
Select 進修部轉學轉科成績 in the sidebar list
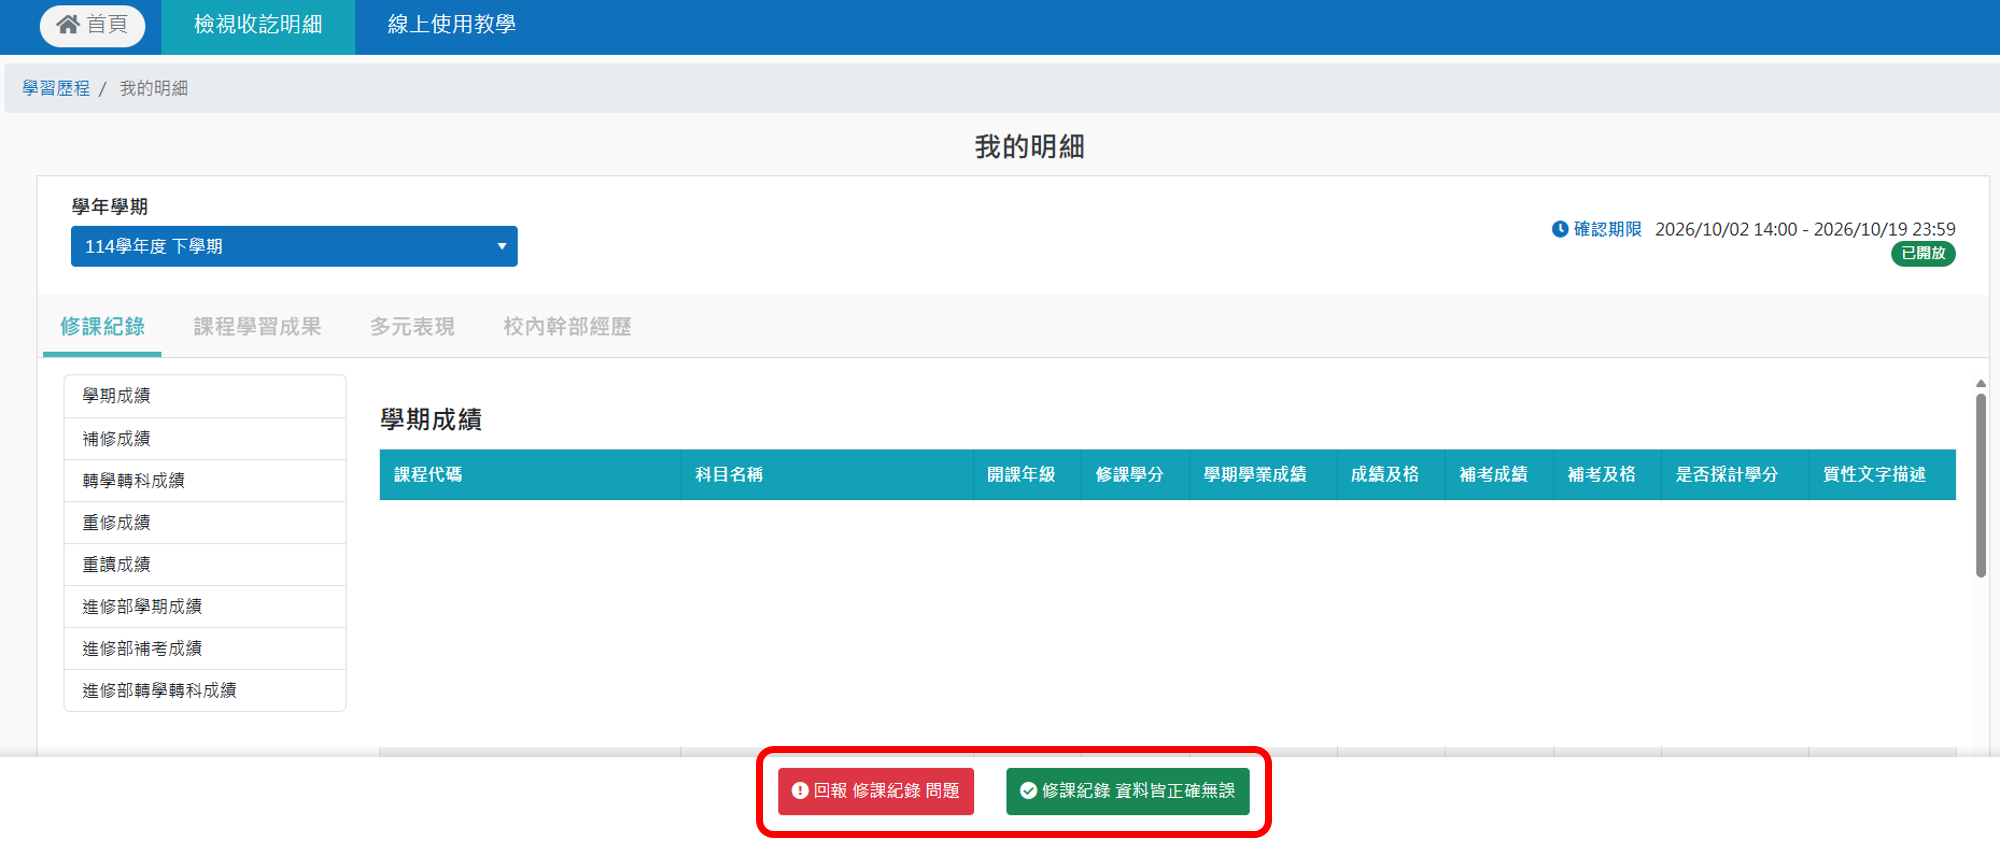[205, 690]
